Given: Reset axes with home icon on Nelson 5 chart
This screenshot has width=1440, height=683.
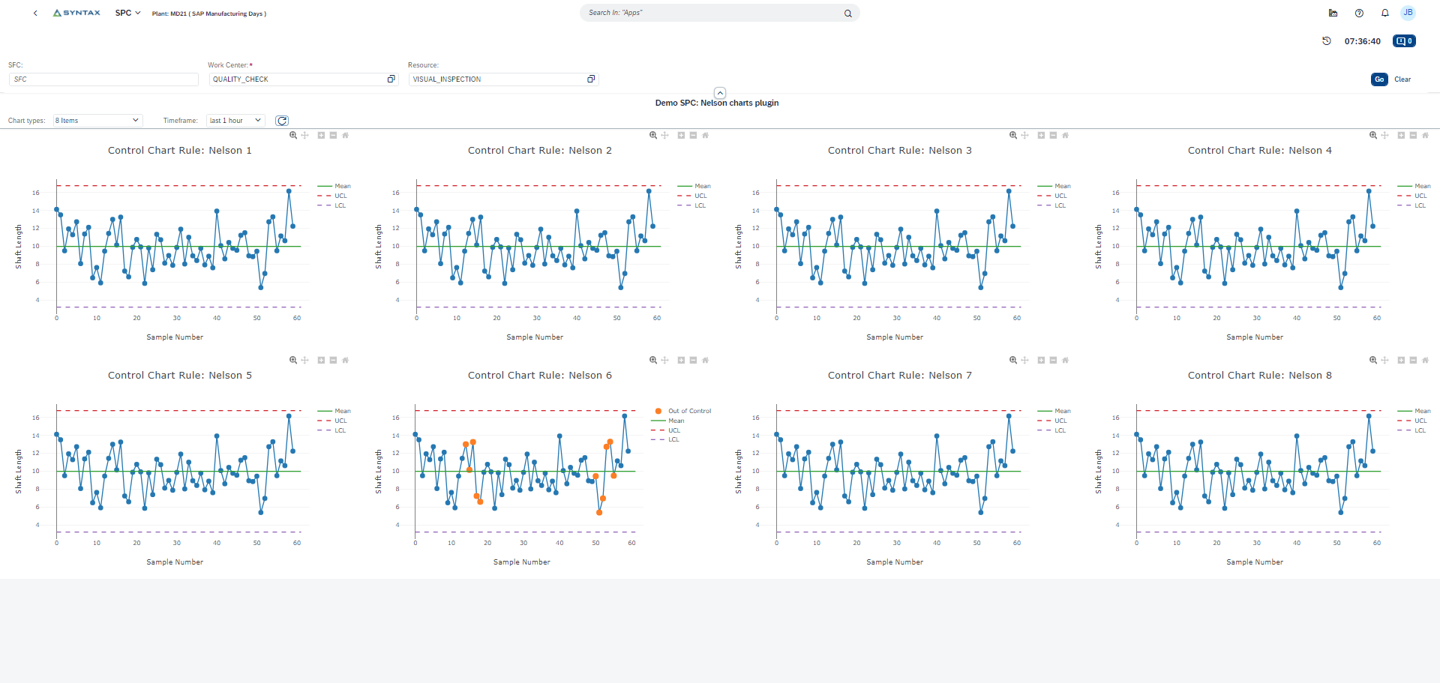Looking at the screenshot, I should click(344, 360).
